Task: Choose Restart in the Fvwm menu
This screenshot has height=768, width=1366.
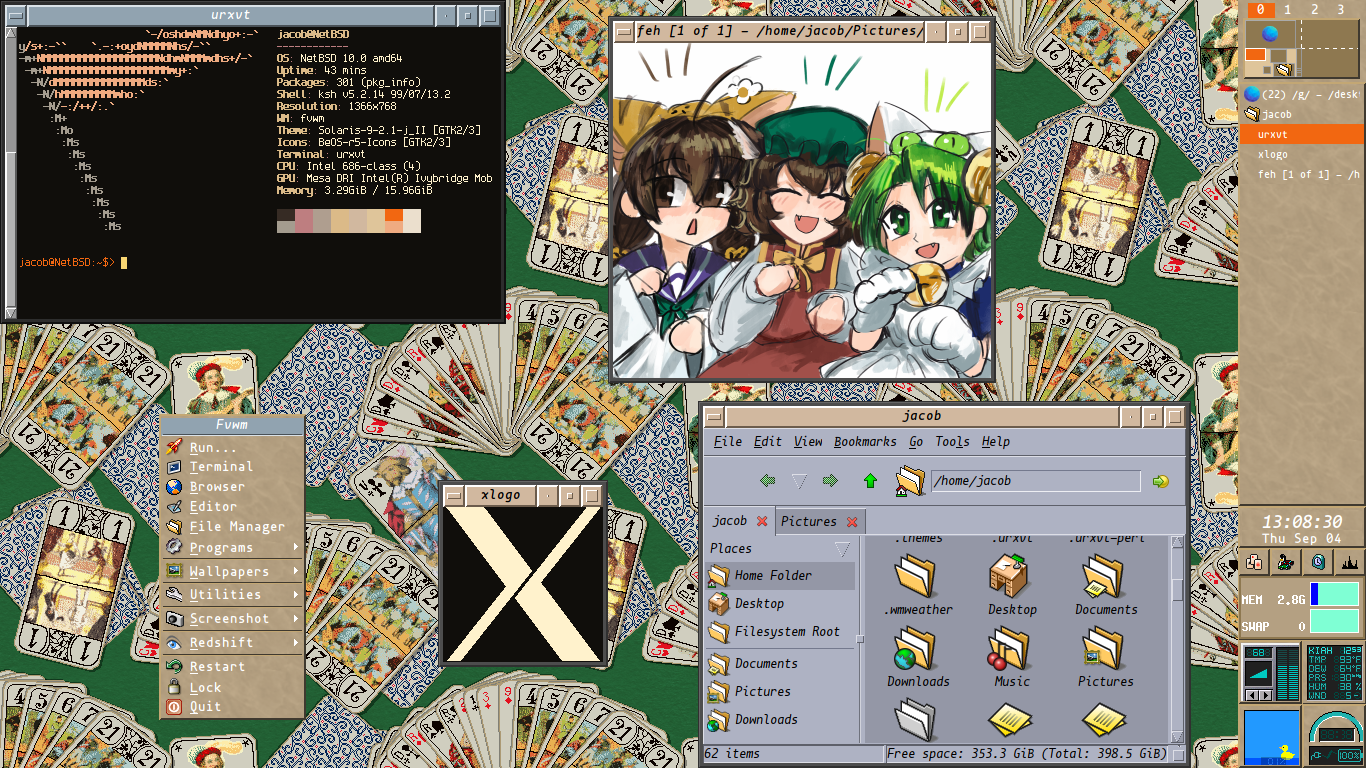Action: (232, 667)
